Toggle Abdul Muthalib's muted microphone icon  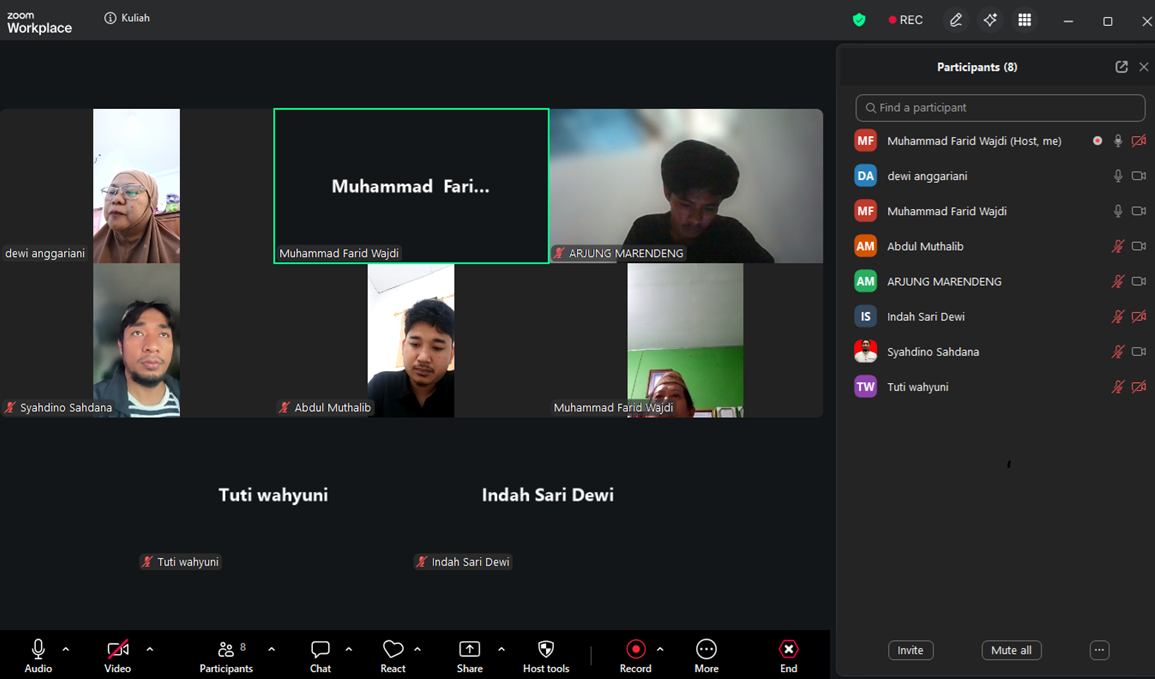point(1117,246)
